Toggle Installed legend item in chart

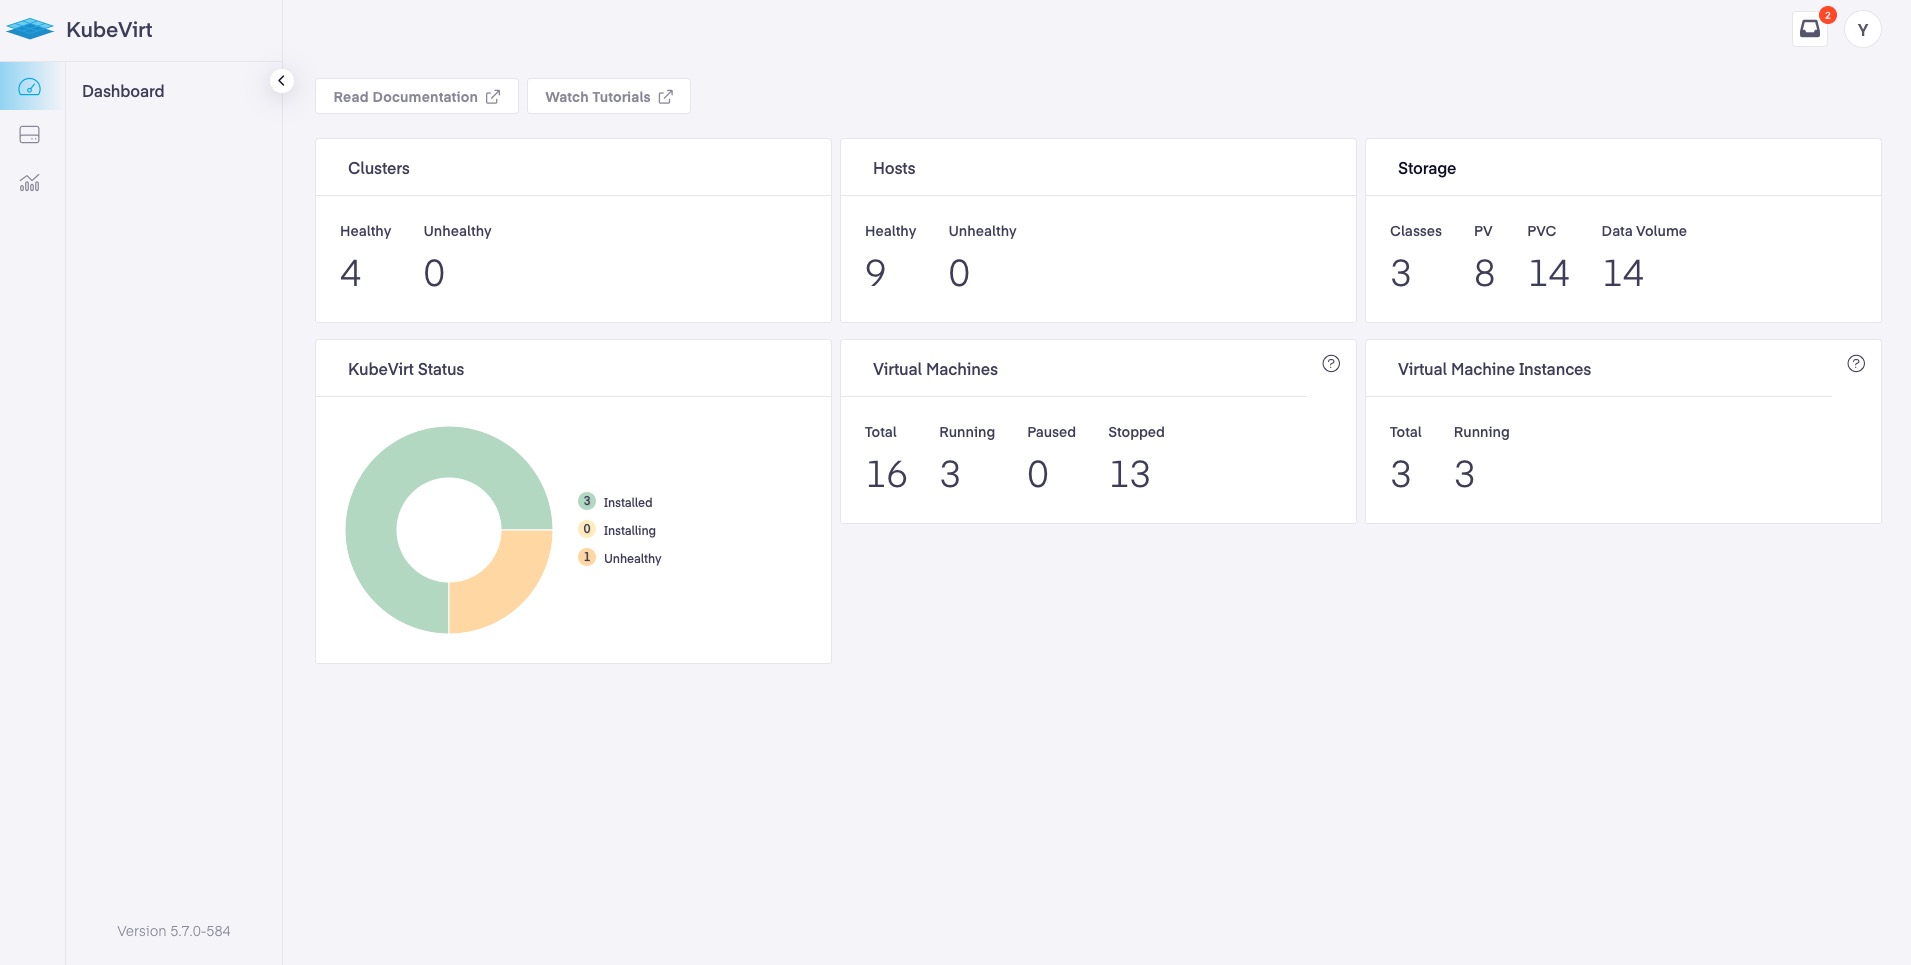pos(615,502)
